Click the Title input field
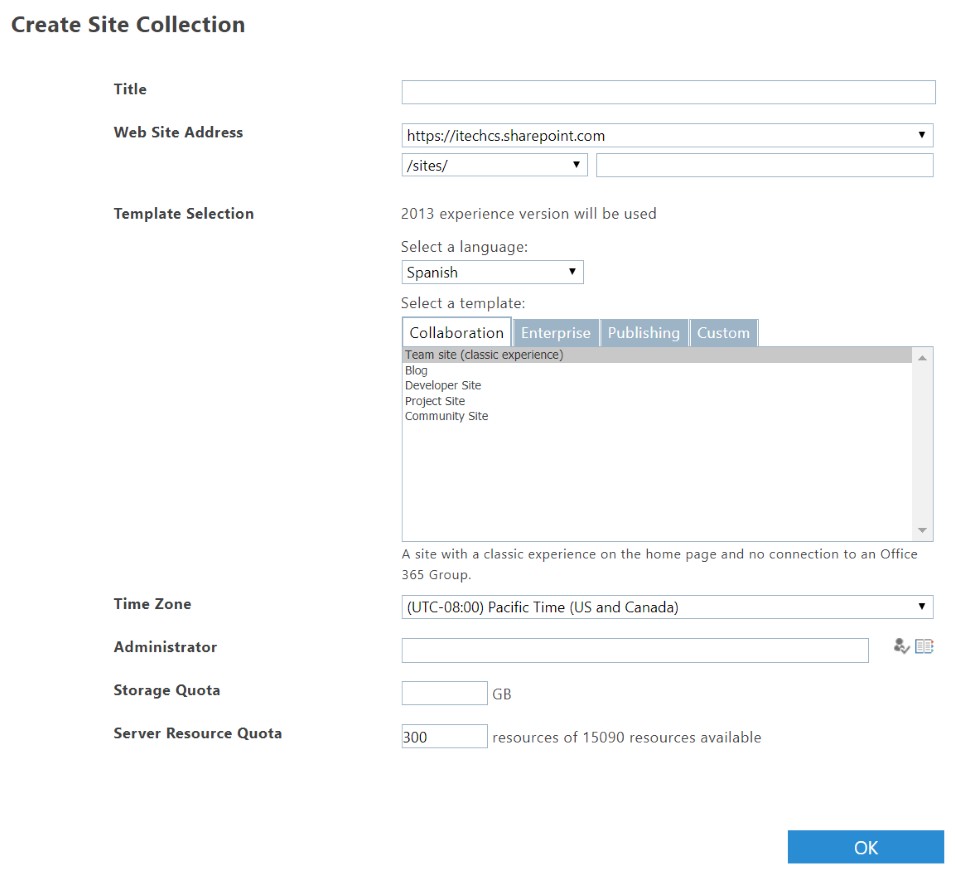This screenshot has height=886, width=955. point(669,92)
